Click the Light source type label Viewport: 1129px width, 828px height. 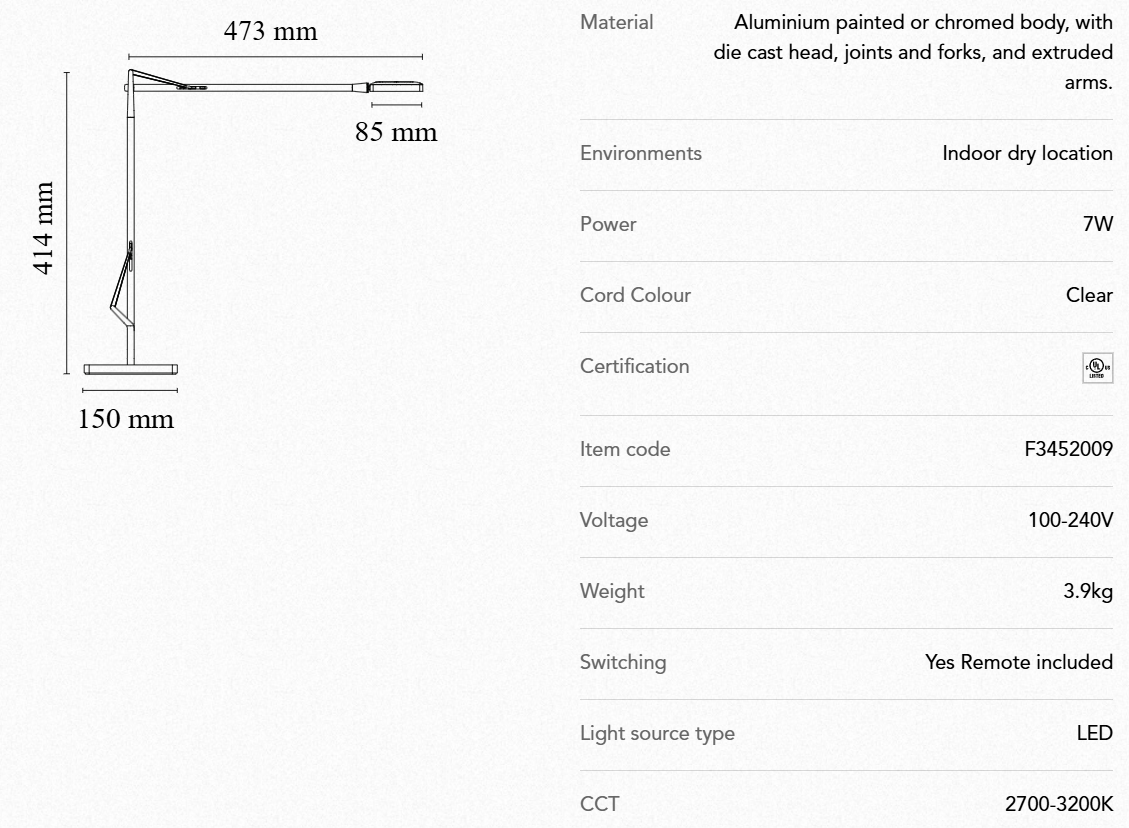click(x=657, y=734)
